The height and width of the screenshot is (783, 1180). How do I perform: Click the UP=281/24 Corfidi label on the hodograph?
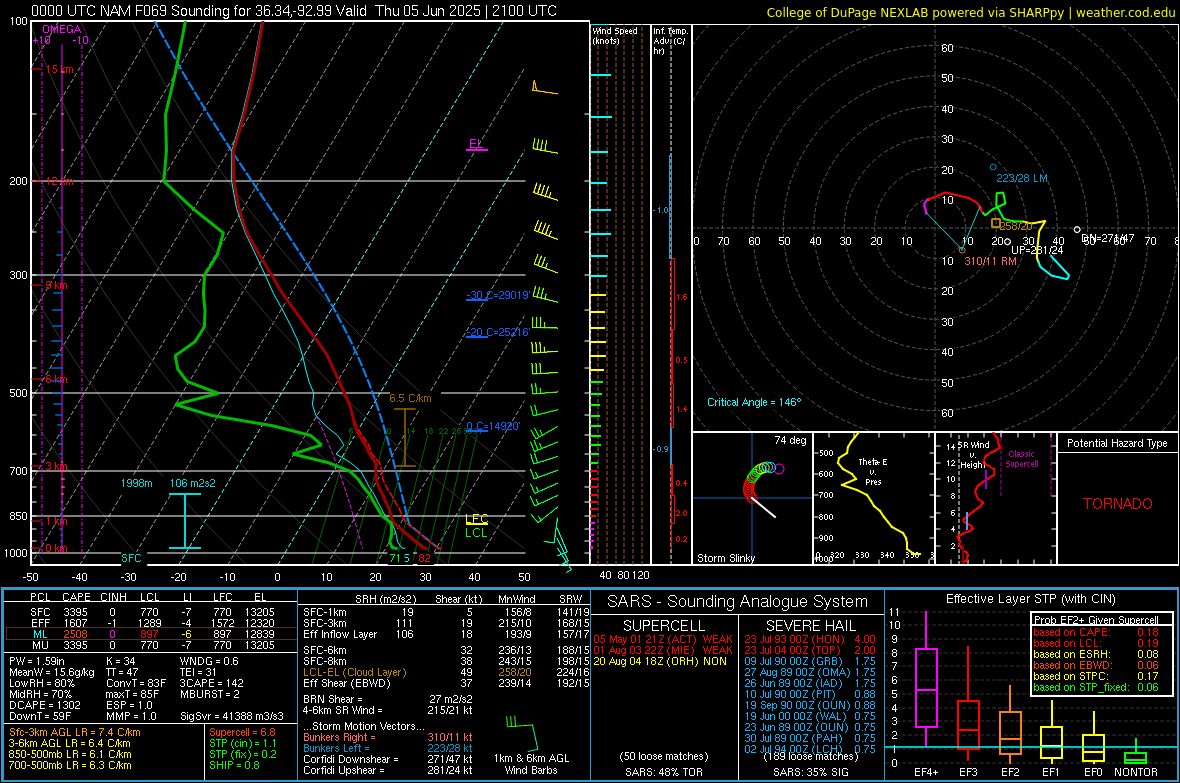tap(1037, 250)
